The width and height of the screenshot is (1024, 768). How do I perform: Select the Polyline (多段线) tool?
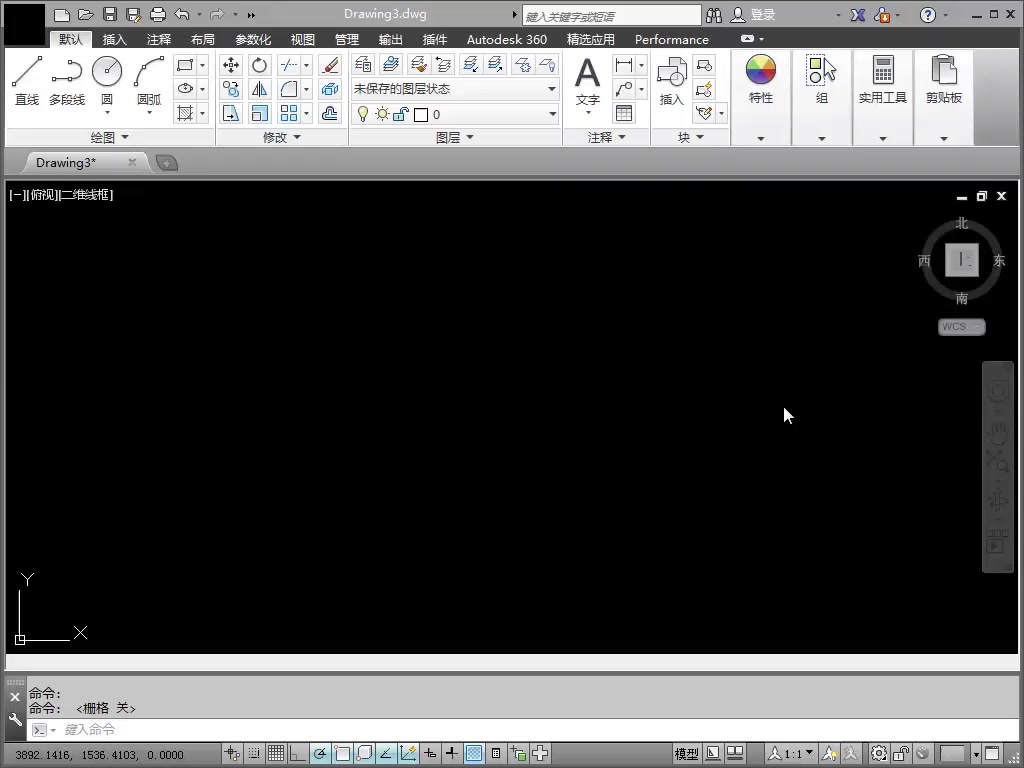(x=67, y=80)
